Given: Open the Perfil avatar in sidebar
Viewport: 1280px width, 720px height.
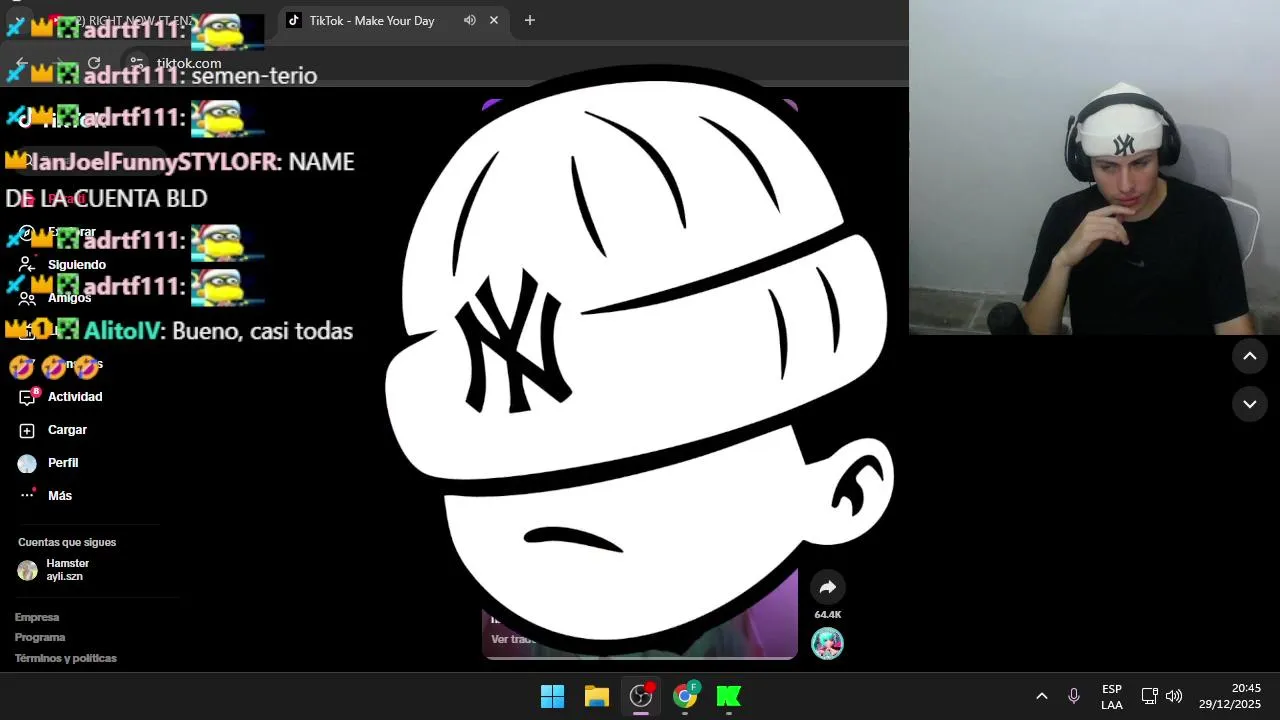Looking at the screenshot, I should (27, 463).
